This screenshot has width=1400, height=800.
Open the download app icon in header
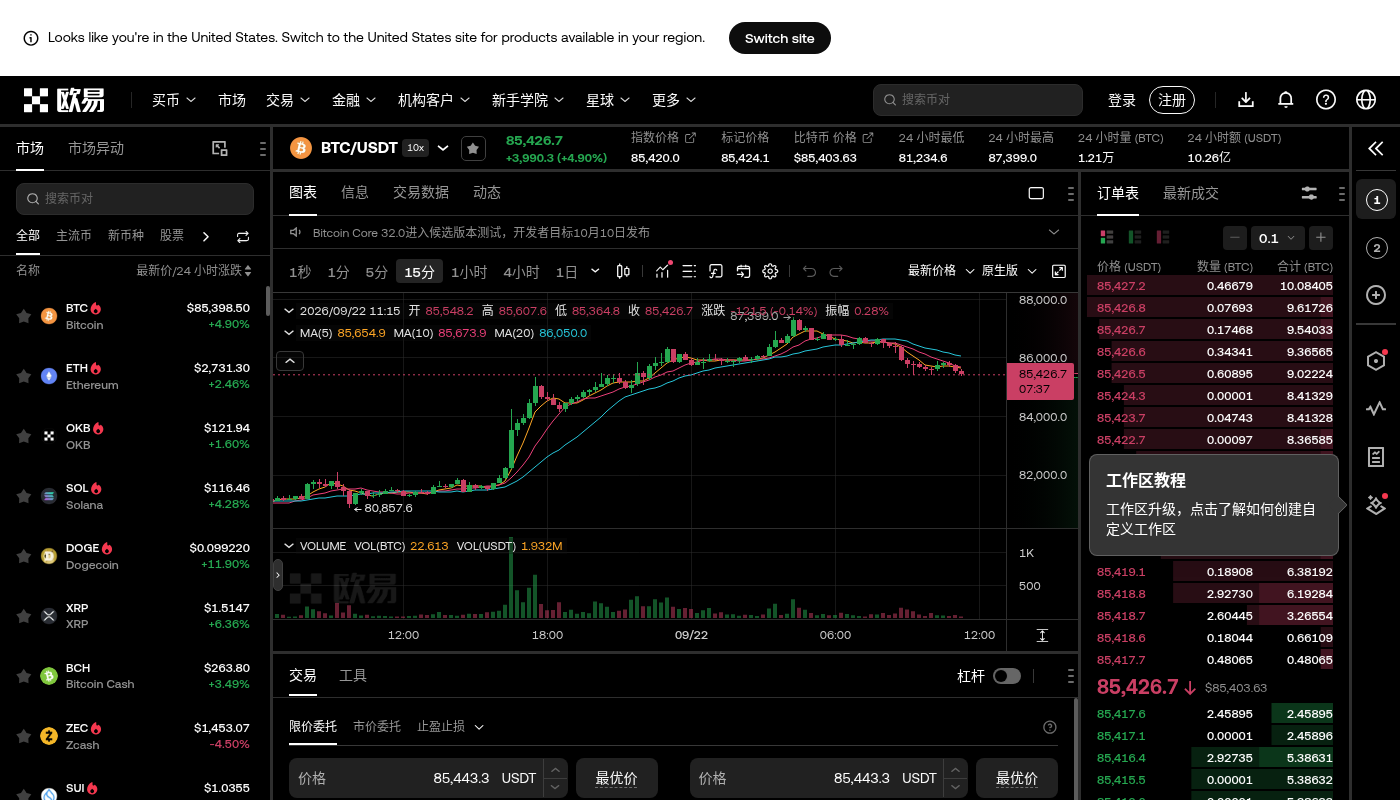[1246, 100]
